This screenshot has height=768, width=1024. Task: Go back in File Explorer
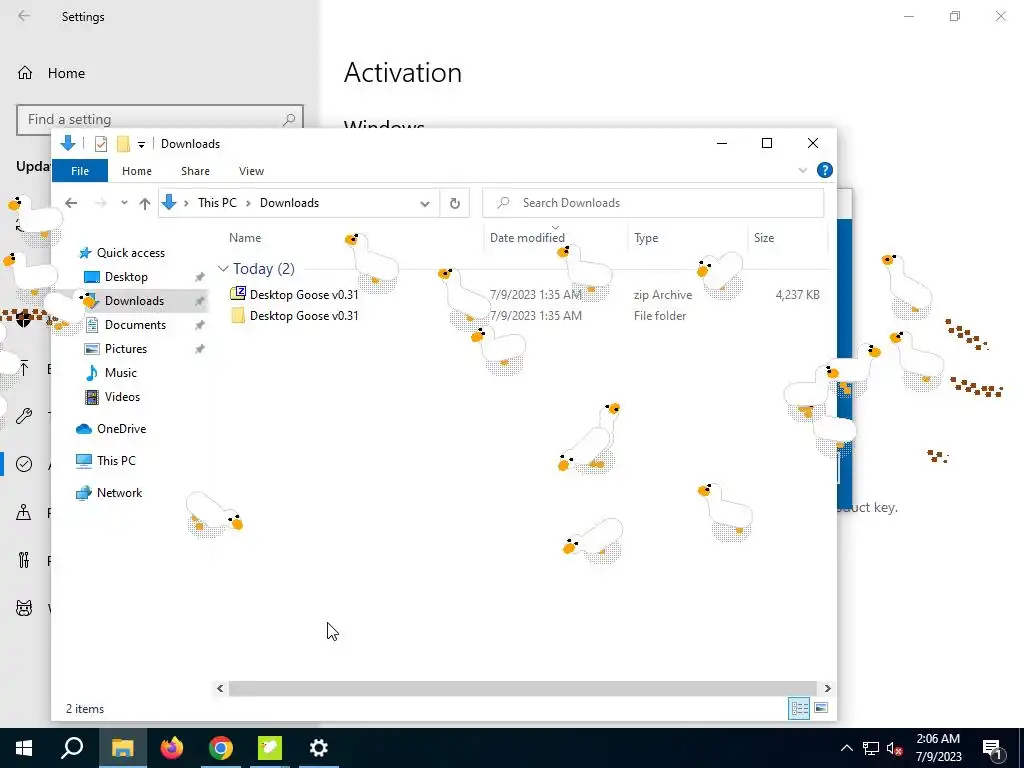point(71,203)
